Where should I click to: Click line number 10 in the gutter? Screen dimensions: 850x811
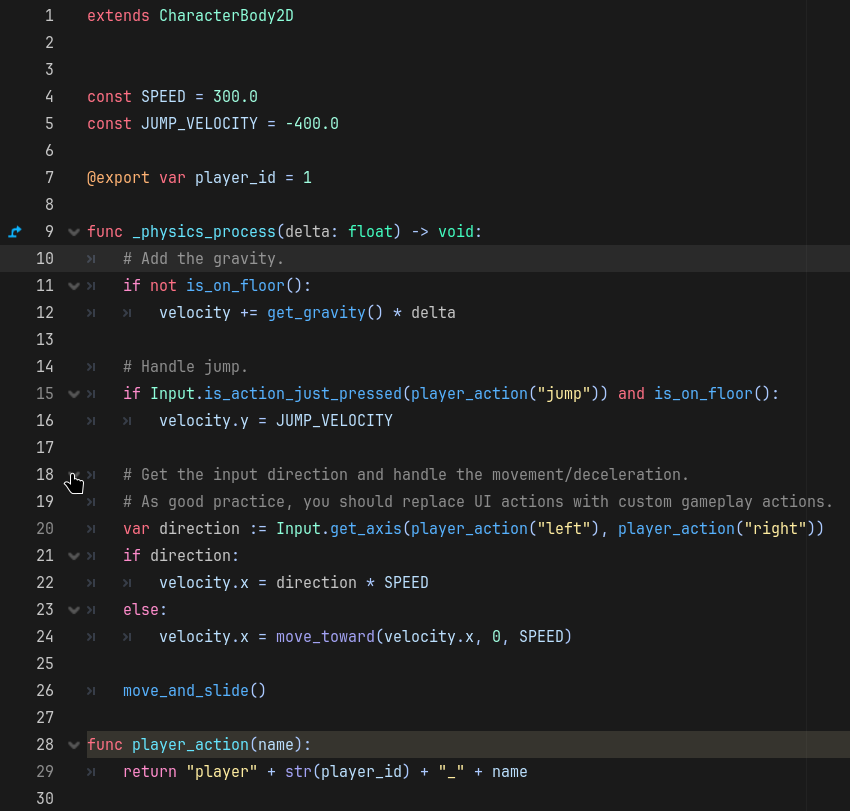click(44, 259)
